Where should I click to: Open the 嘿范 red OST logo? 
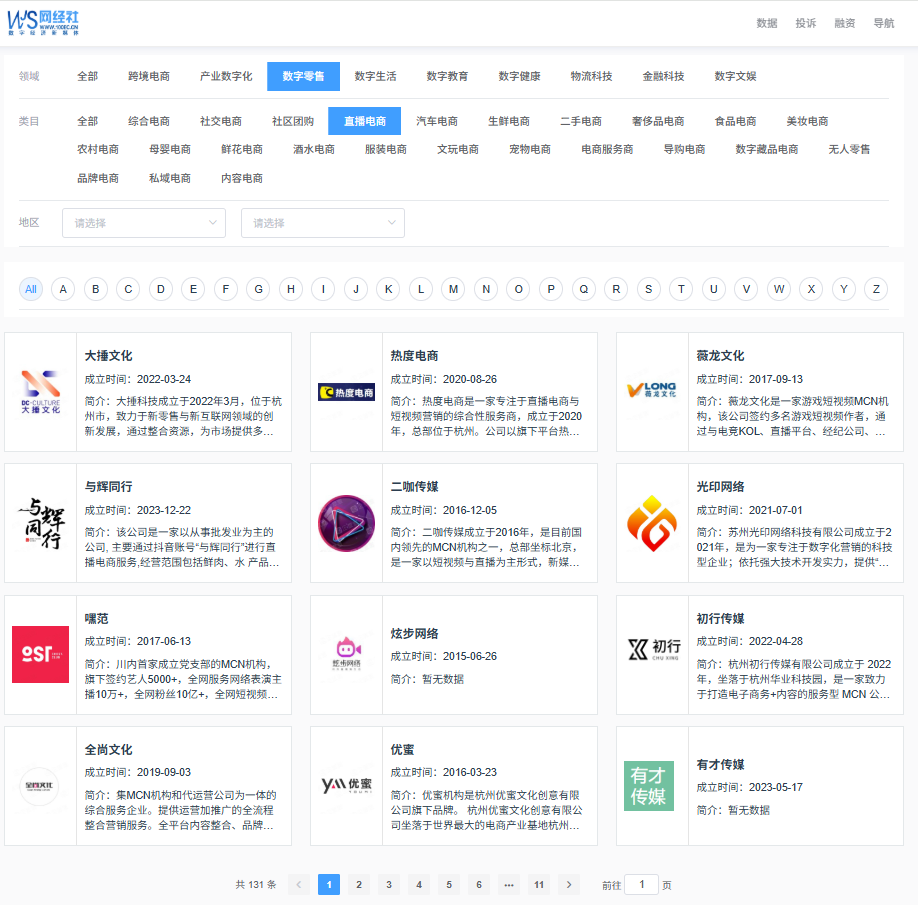coord(40,654)
